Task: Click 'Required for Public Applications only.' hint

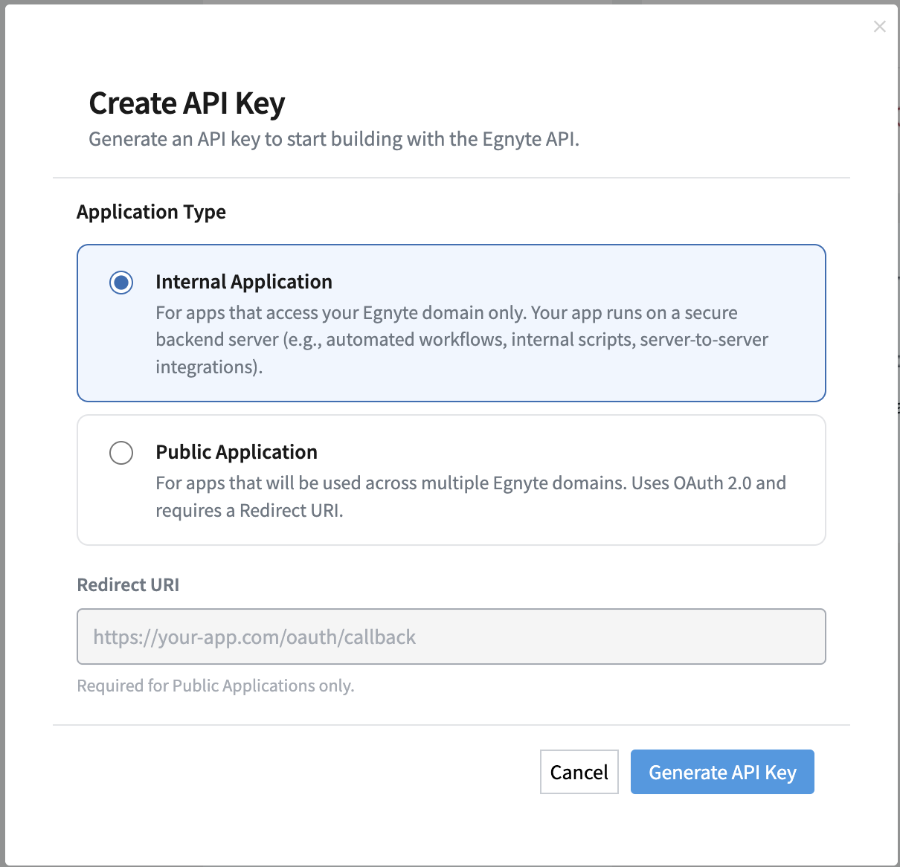Action: click(x=215, y=686)
